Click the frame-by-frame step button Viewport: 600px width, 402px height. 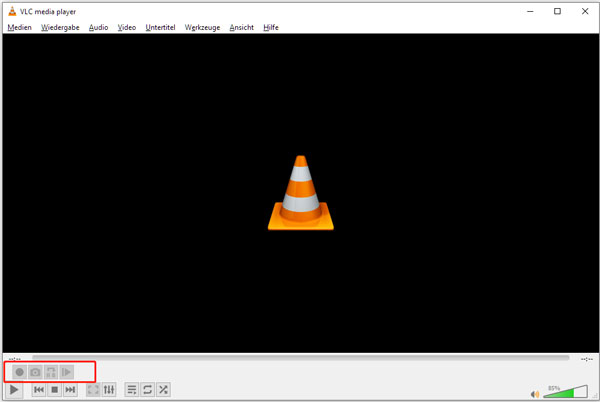click(67, 372)
